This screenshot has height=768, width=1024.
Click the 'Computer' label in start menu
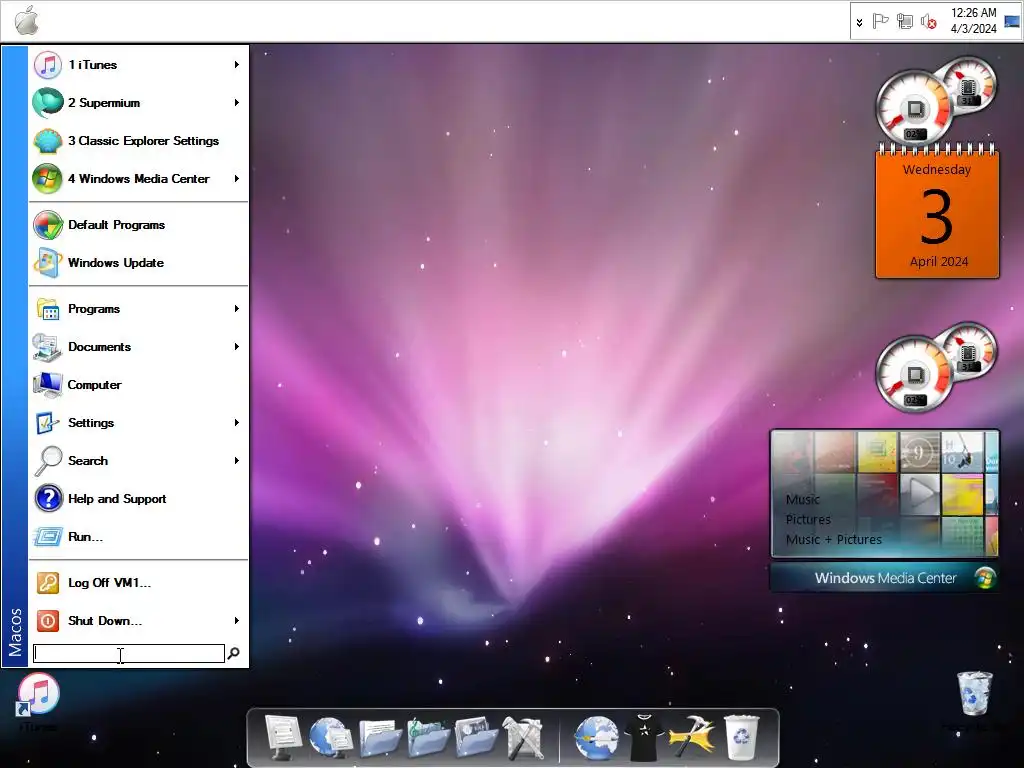tap(95, 385)
